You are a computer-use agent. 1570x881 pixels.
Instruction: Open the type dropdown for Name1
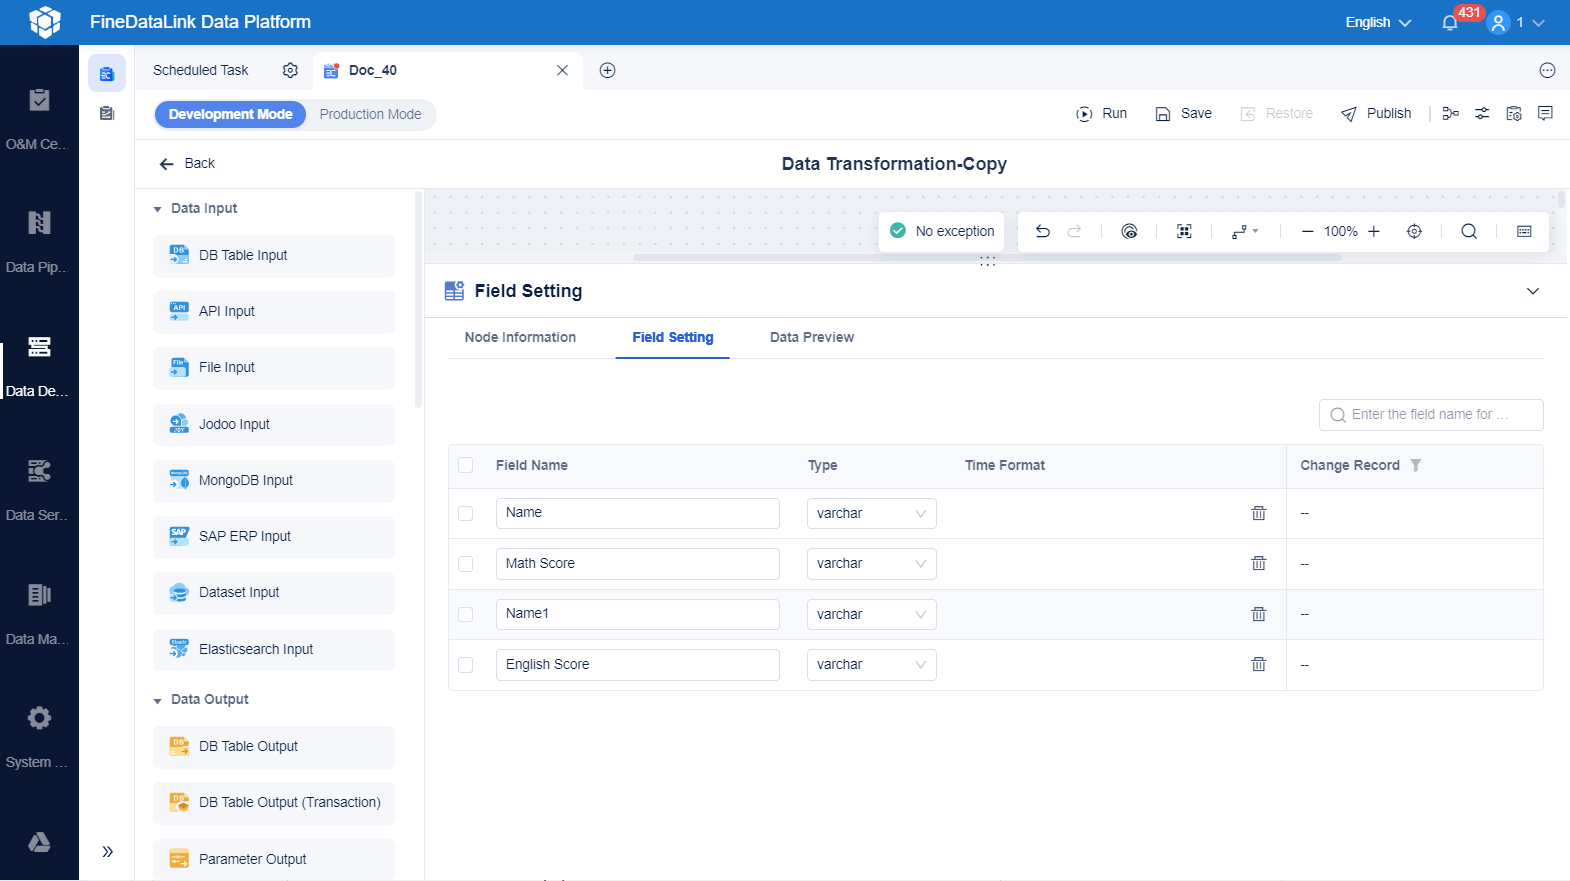pyautogui.click(x=871, y=614)
